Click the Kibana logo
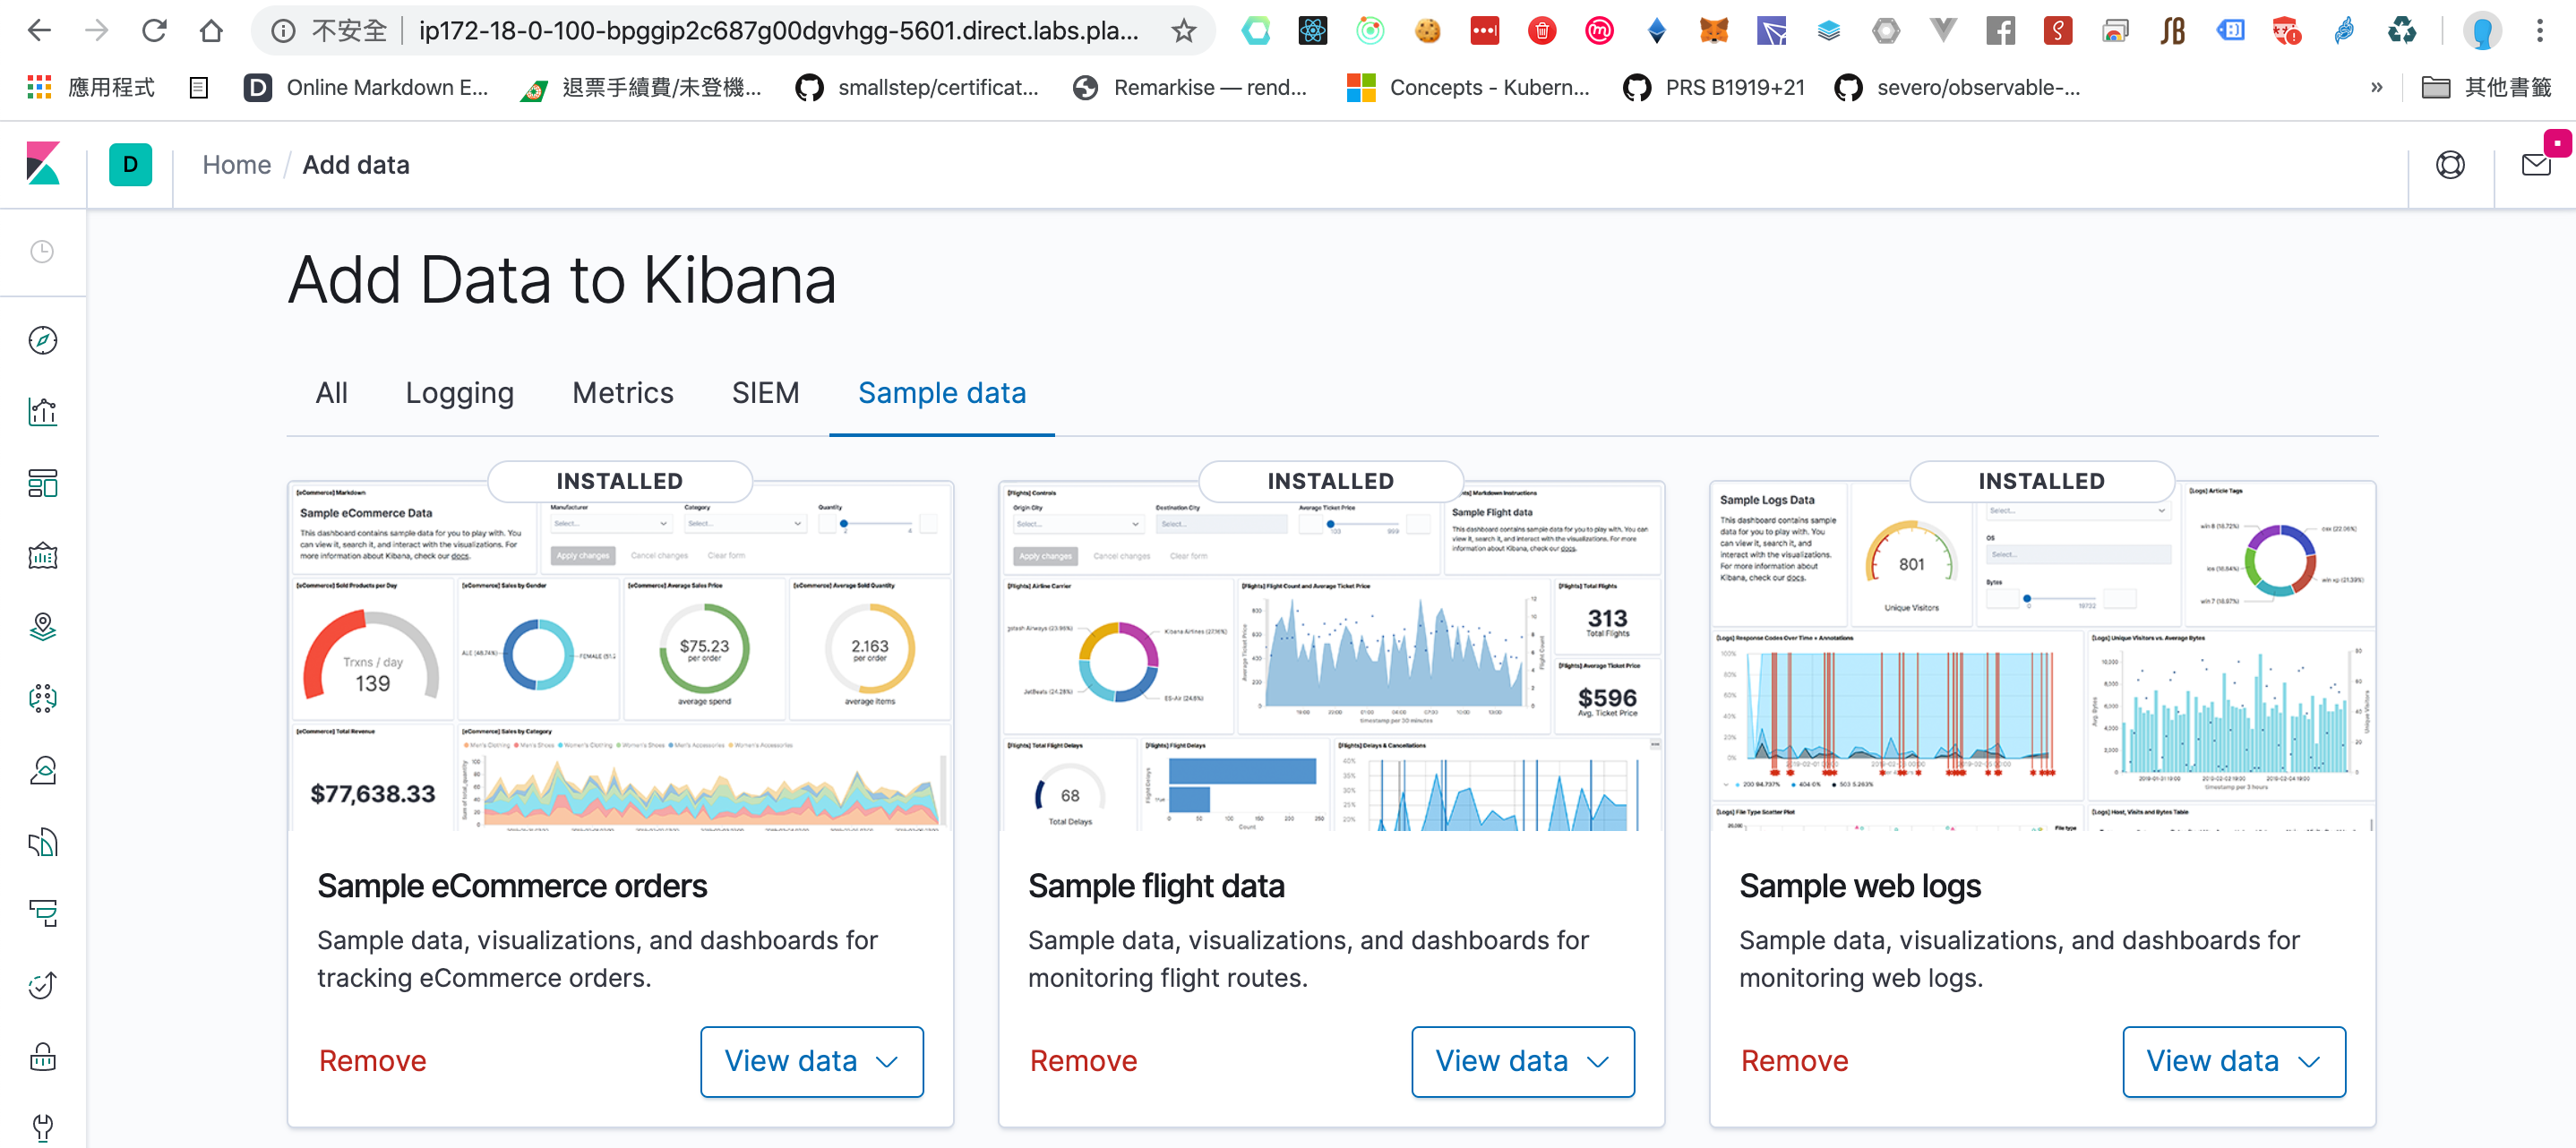This screenshot has width=2576, height=1148. coord(42,163)
